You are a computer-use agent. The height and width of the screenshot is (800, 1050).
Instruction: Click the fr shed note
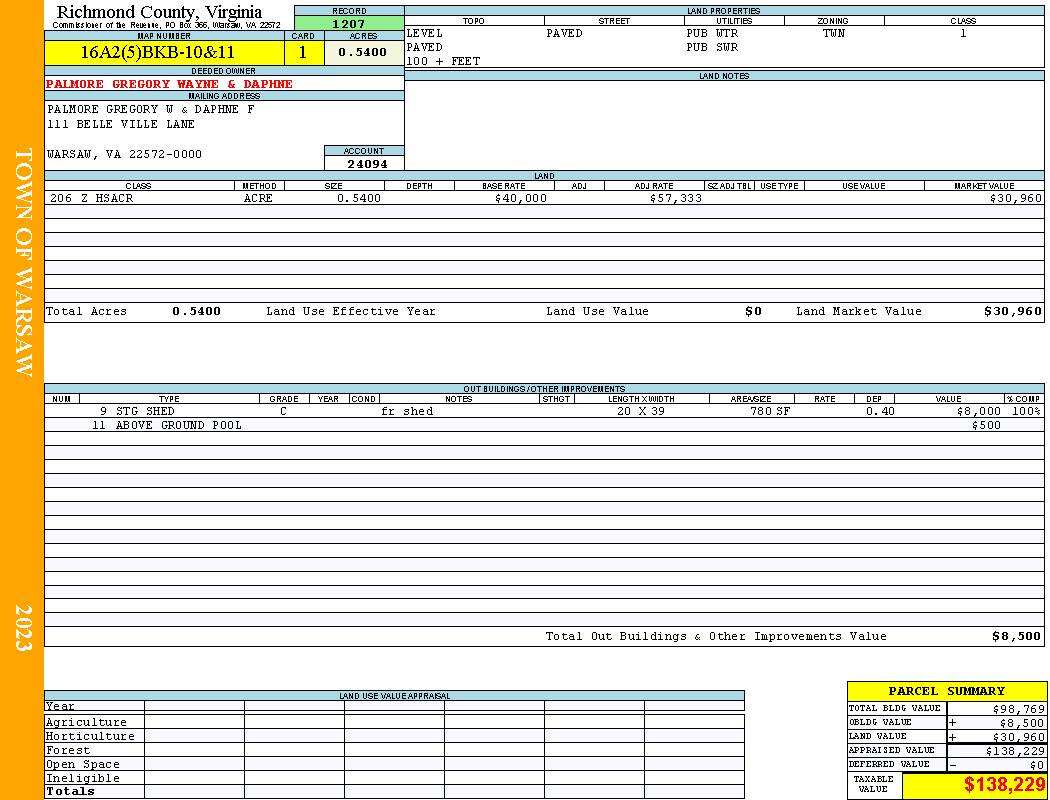coord(407,412)
